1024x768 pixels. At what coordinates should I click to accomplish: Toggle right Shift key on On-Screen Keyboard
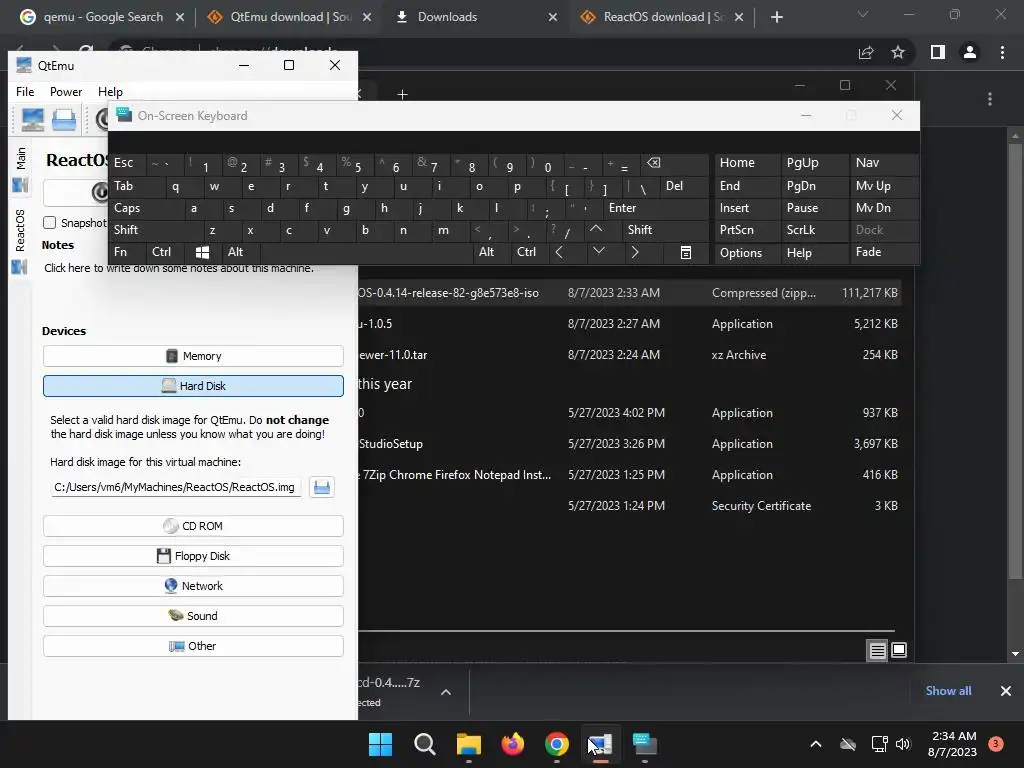tap(664, 230)
